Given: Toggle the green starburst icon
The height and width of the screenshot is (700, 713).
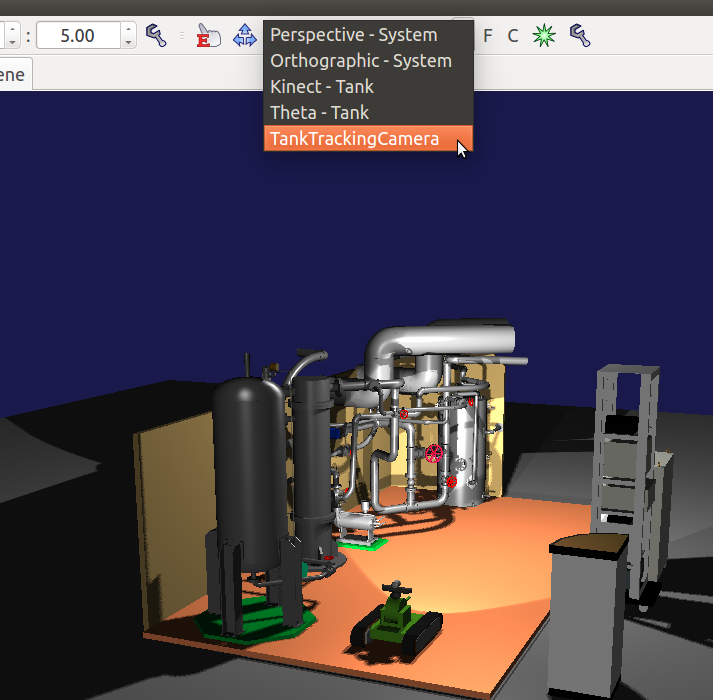Looking at the screenshot, I should click(x=544, y=35).
